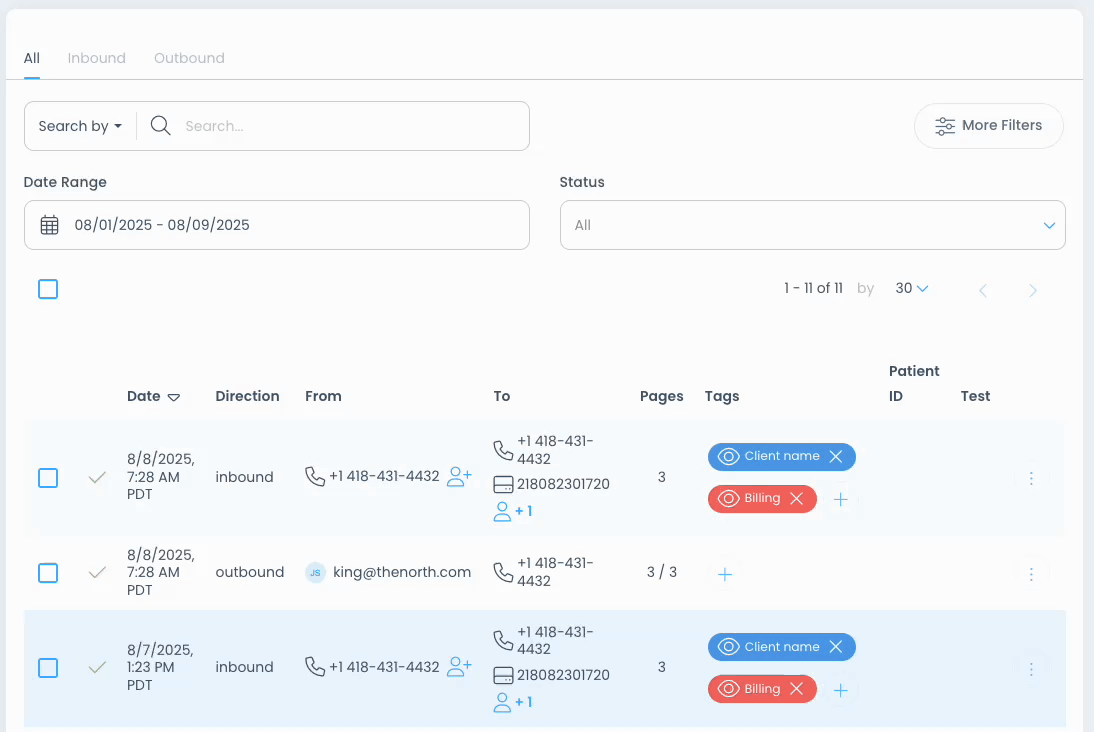Screen dimensions: 1094x732
Task: Click the search magnifier icon
Action: click(160, 126)
